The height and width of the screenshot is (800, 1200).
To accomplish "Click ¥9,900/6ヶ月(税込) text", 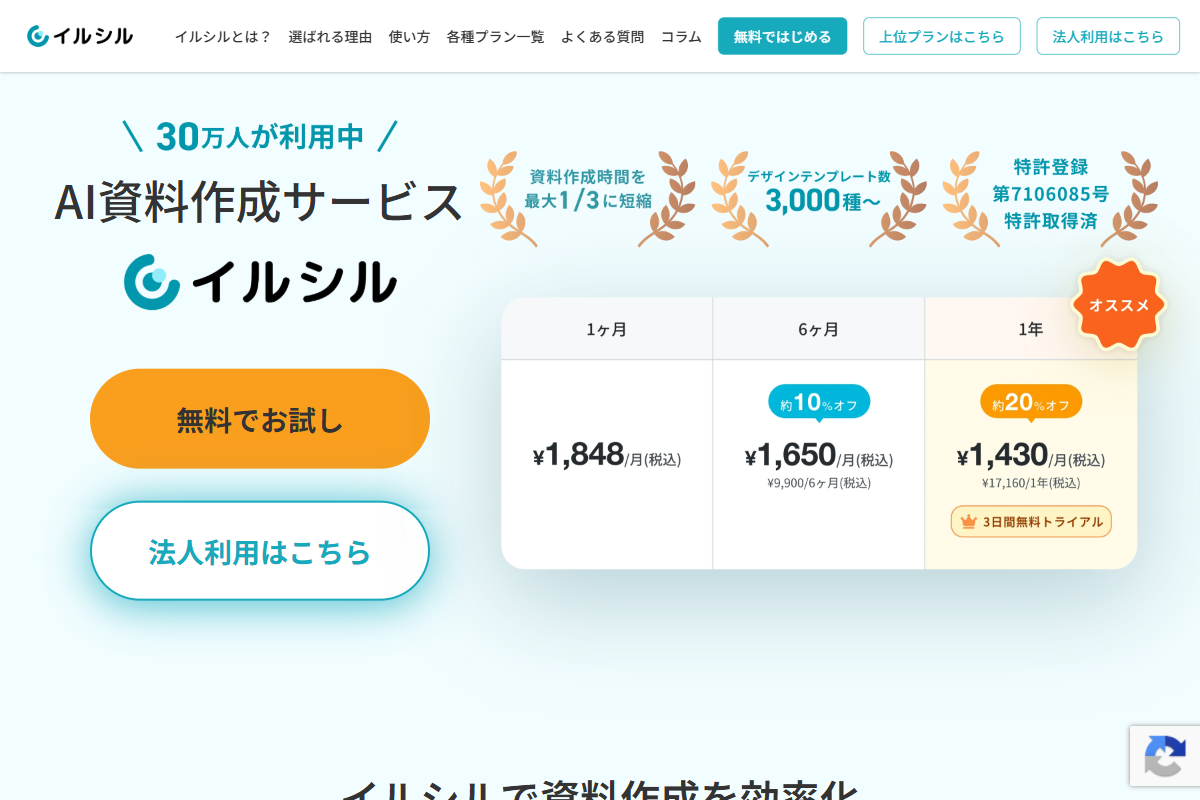I will [819, 483].
